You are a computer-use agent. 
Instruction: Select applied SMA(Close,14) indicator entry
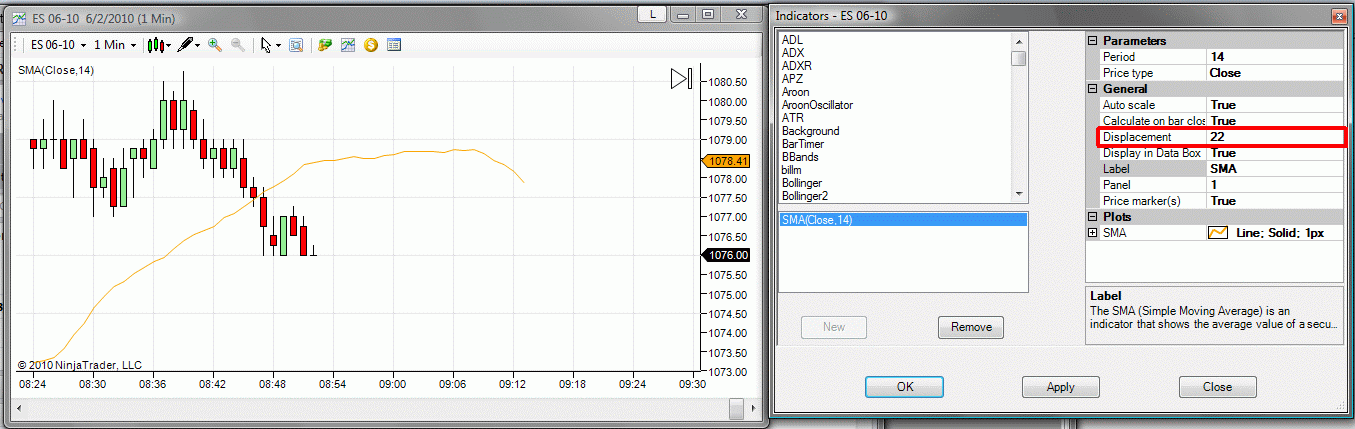903,220
